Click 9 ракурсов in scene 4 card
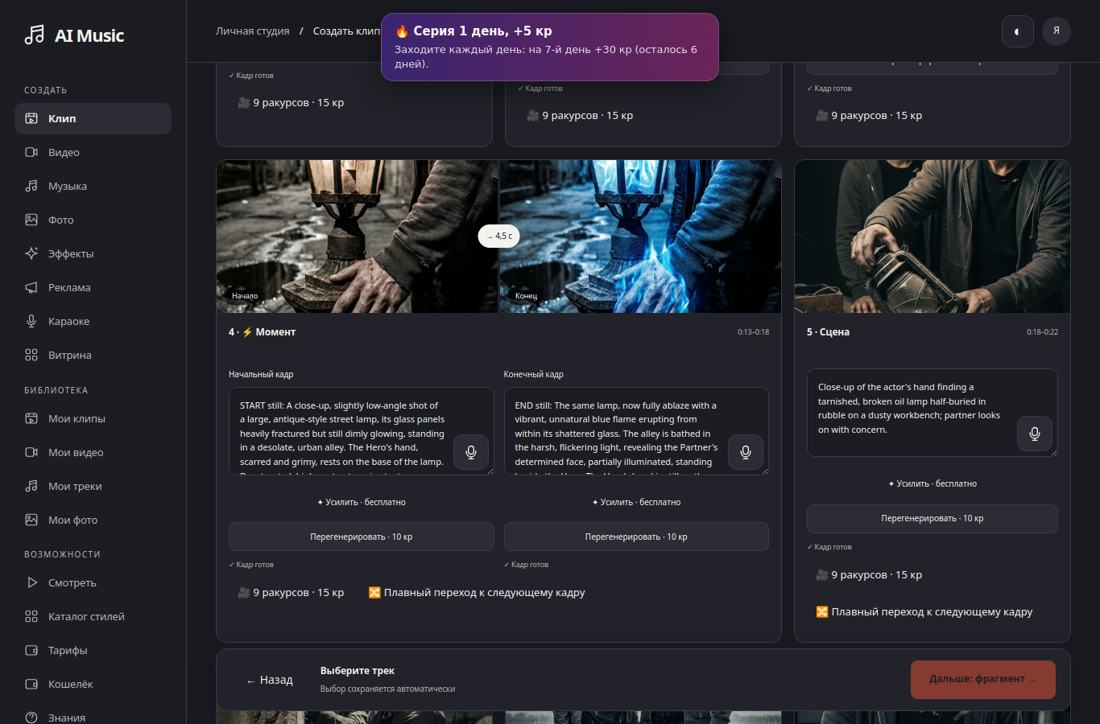1100x724 pixels. (x=291, y=593)
